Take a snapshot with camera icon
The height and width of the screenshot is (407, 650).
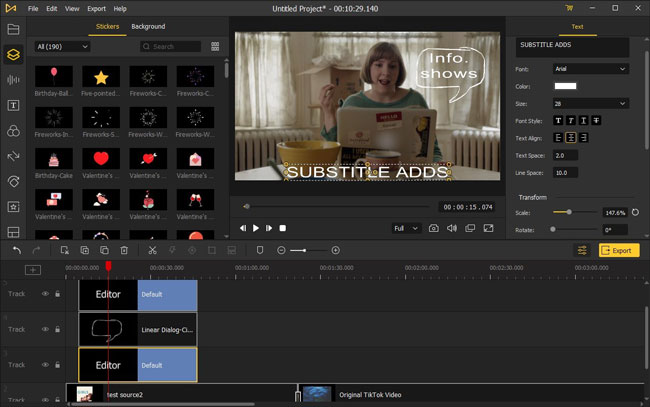[x=434, y=228]
